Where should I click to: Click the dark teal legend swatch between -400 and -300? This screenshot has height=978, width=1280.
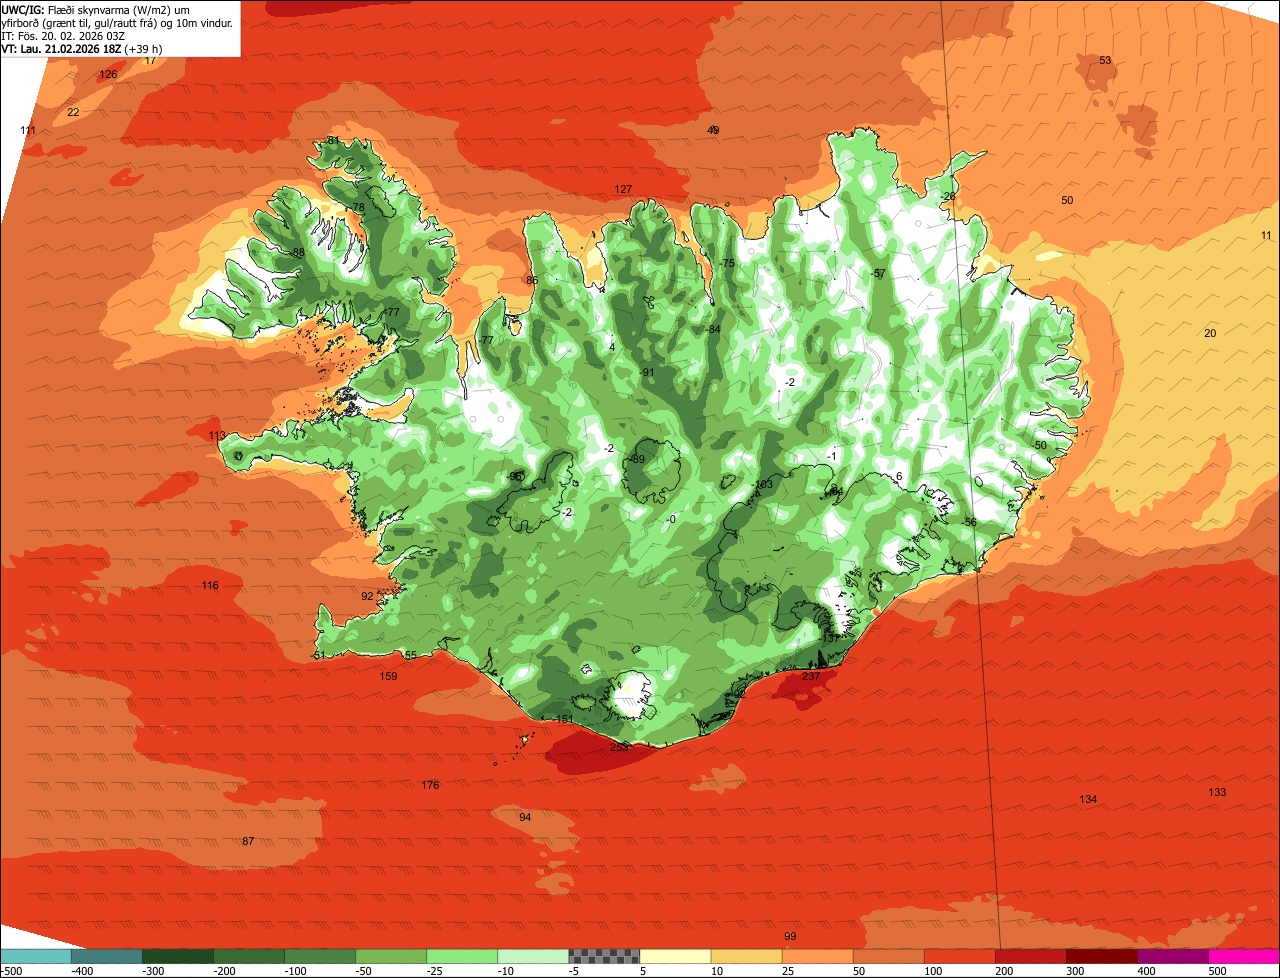coord(107,957)
